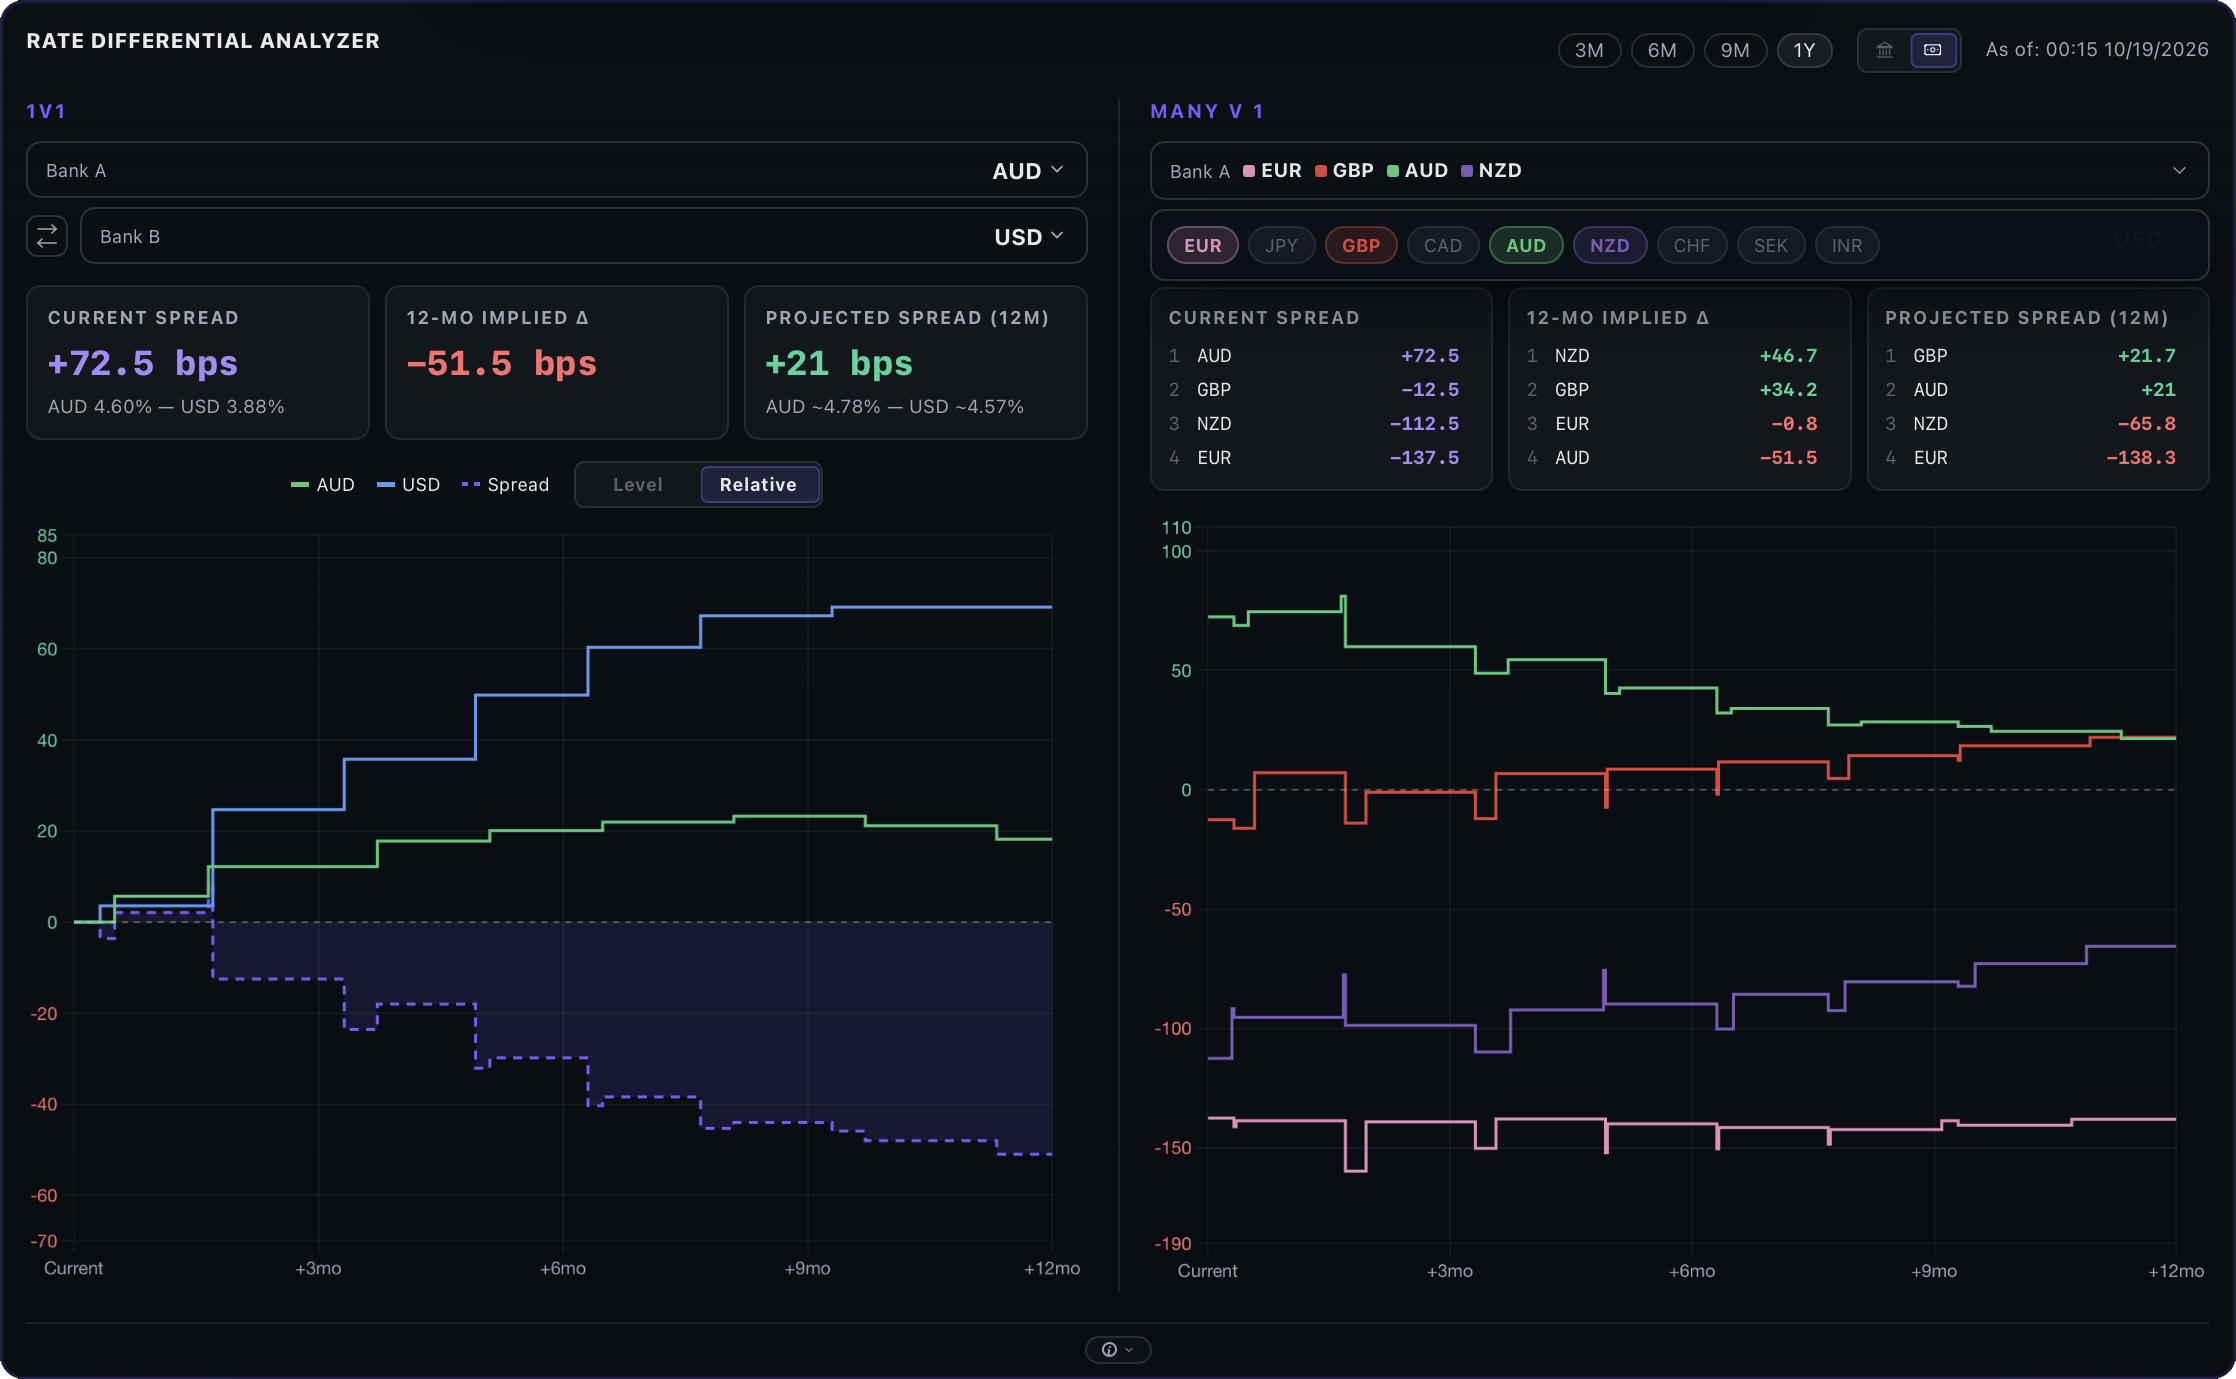This screenshot has width=2236, height=1379.
Task: Select the bank building icon mode
Action: point(1884,50)
